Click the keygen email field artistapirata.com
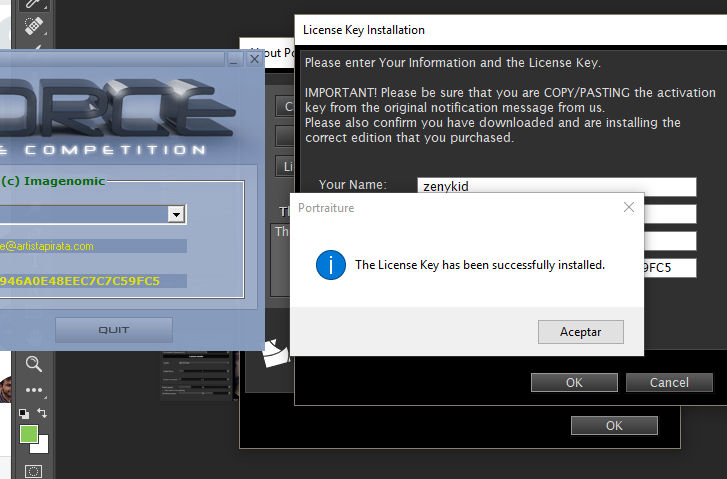 [93, 246]
